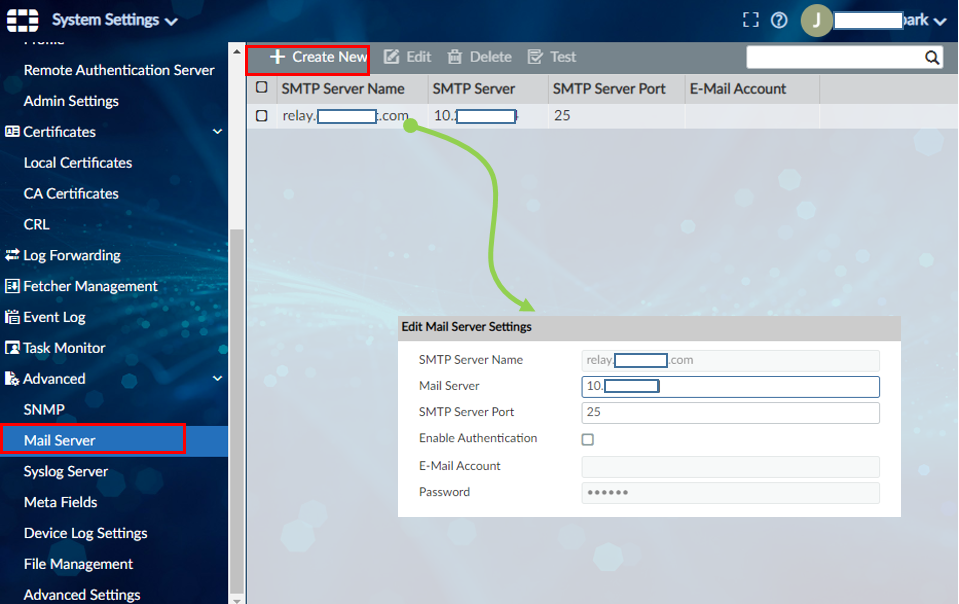
Task: Open Remote Authentication Server menu item
Action: click(x=119, y=70)
